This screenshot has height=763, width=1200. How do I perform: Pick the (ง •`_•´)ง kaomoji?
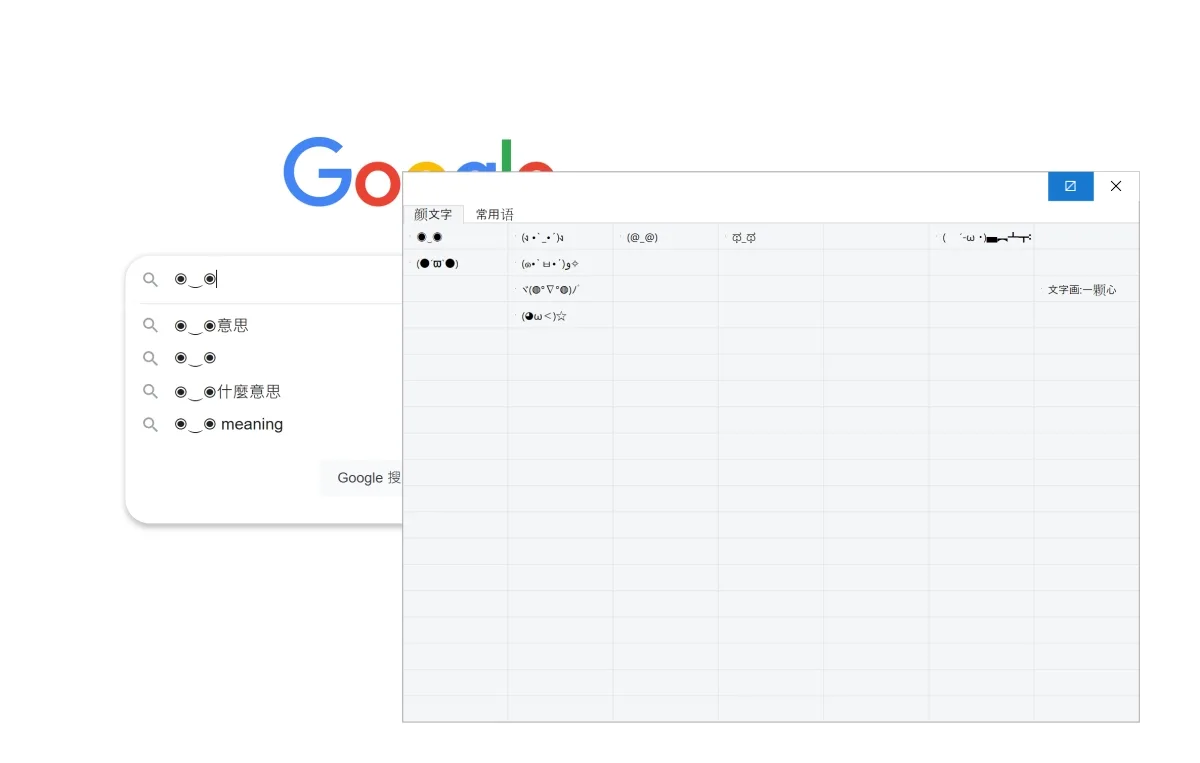pyautogui.click(x=560, y=237)
